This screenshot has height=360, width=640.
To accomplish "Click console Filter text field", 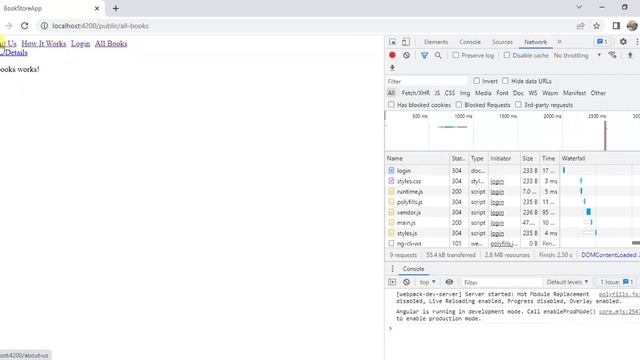I will 501,282.
